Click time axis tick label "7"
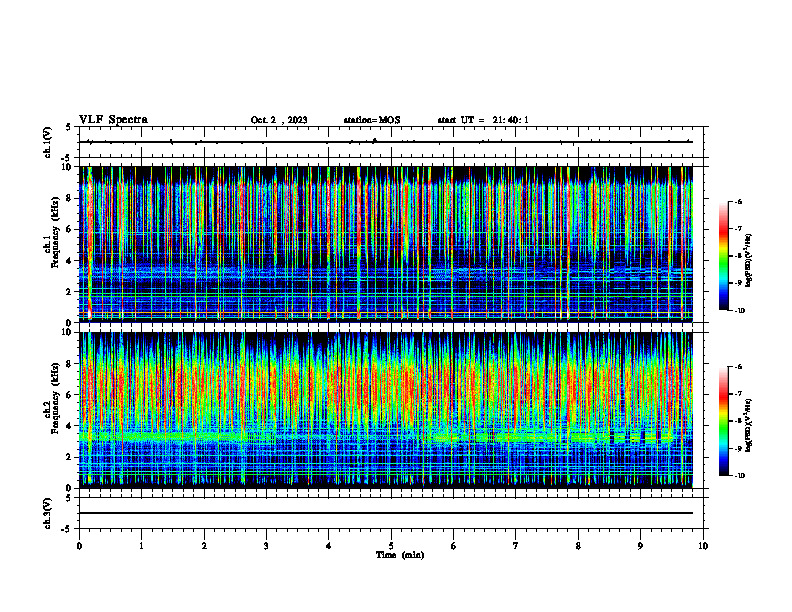Viewport: 792px width, 612px height. 516,546
